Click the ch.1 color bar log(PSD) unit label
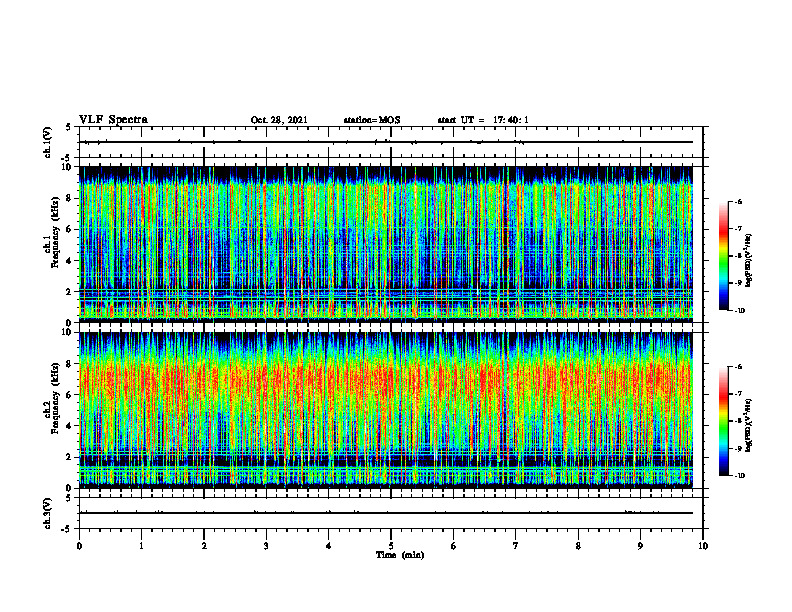Screen dimensions: 792x612 (x=749, y=261)
